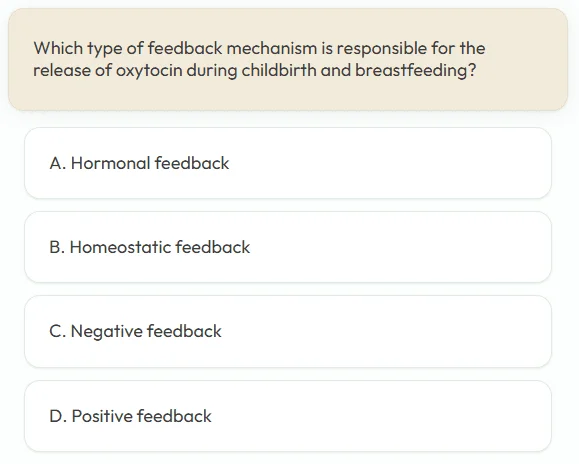The height and width of the screenshot is (464, 579).
Task: Click the oxytocin question text card
Action: point(288,59)
